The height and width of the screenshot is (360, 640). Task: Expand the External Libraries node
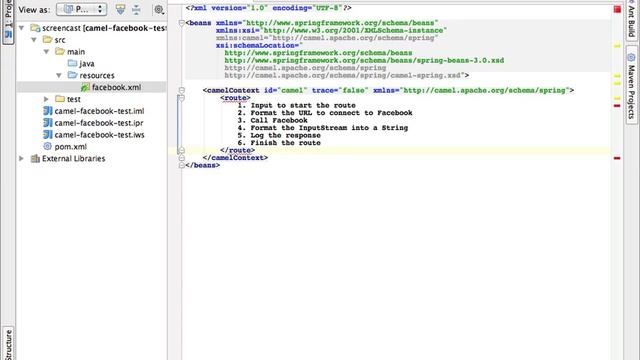22,158
